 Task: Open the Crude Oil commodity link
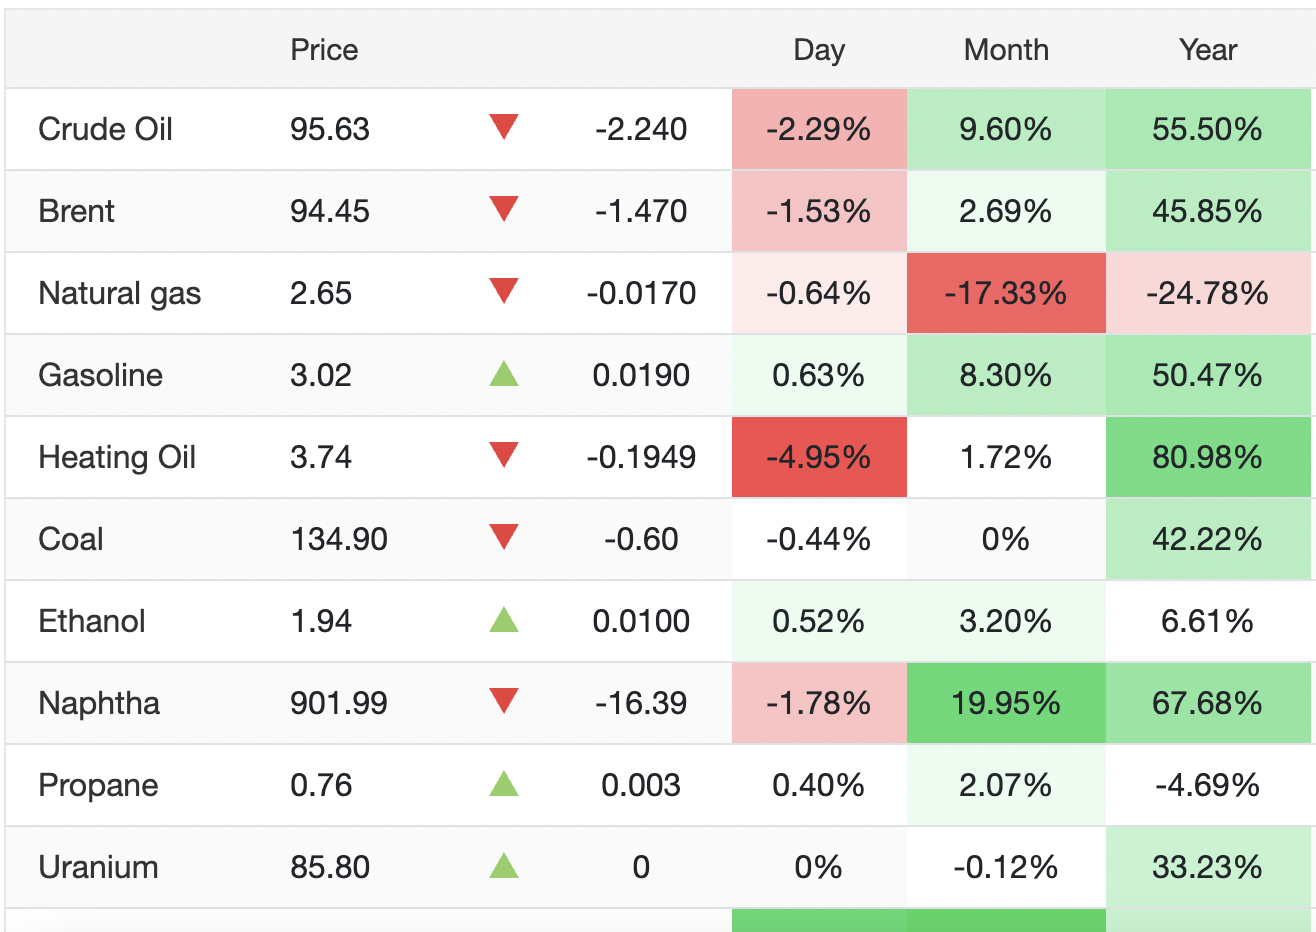click(x=105, y=129)
